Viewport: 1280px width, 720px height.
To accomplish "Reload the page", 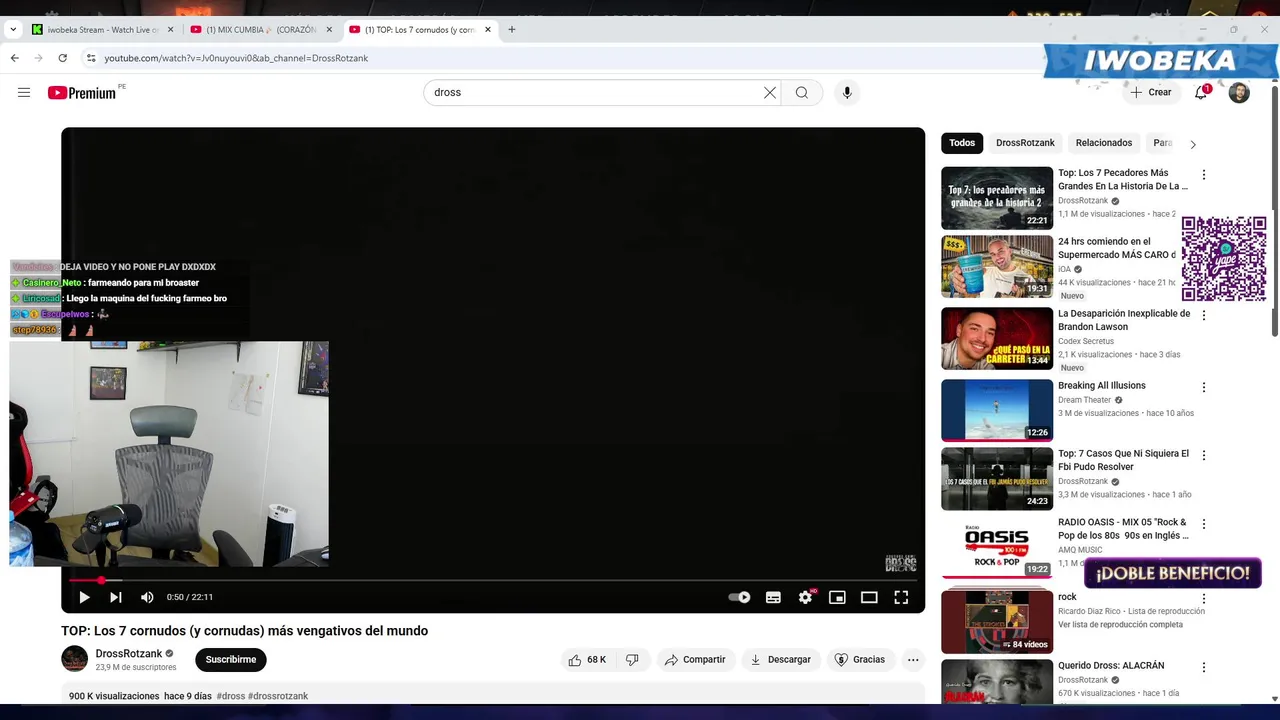I will click(x=62, y=58).
